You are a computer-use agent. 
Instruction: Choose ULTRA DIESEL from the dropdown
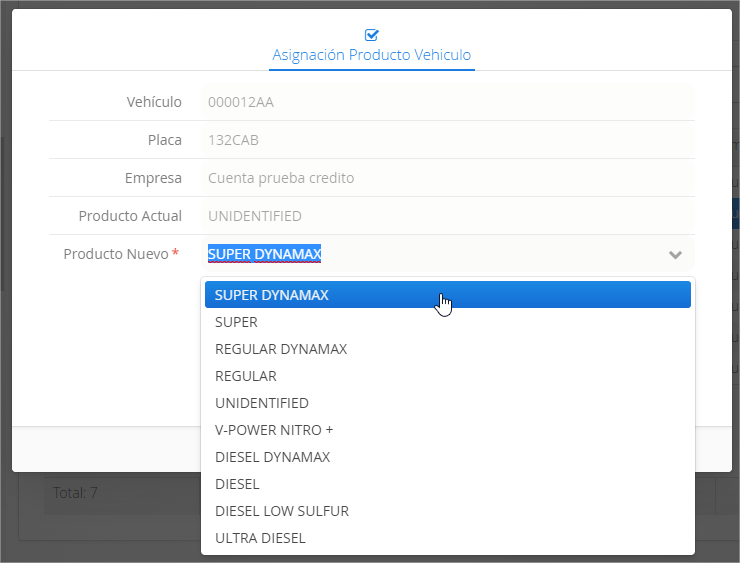447,538
